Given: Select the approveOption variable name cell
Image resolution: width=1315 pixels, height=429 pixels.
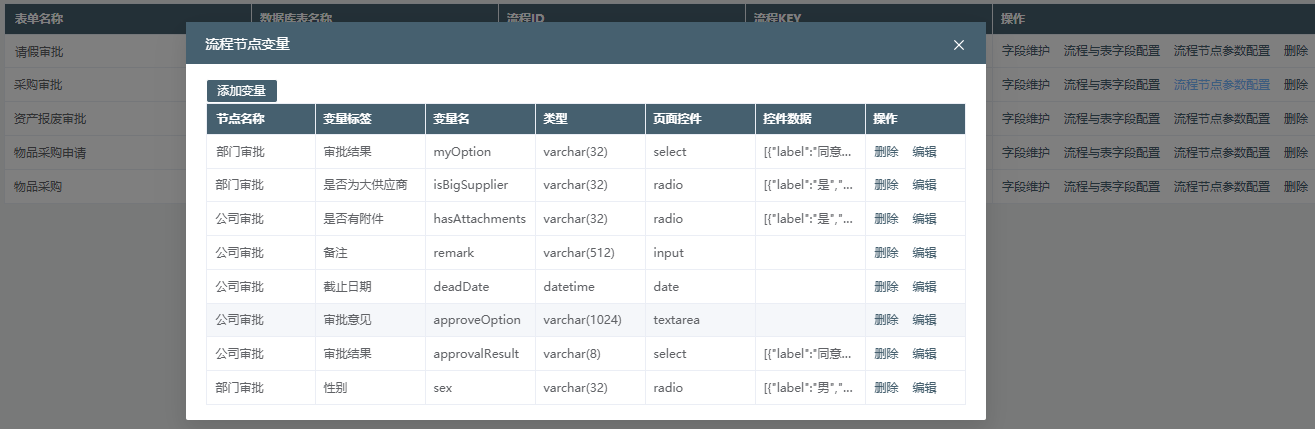Looking at the screenshot, I should (x=477, y=320).
